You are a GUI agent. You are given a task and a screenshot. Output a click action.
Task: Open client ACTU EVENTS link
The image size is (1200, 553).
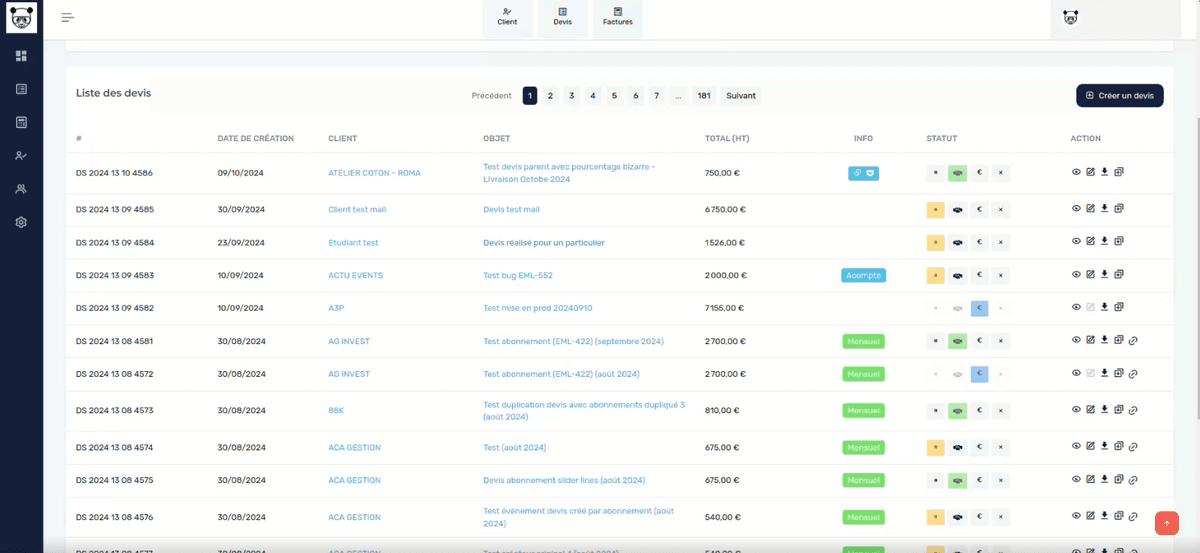[x=356, y=275]
